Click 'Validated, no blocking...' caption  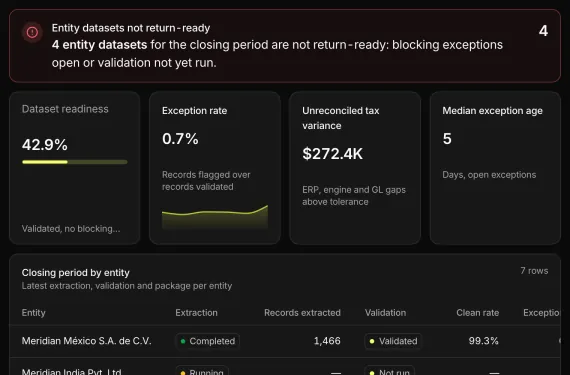[x=71, y=229]
